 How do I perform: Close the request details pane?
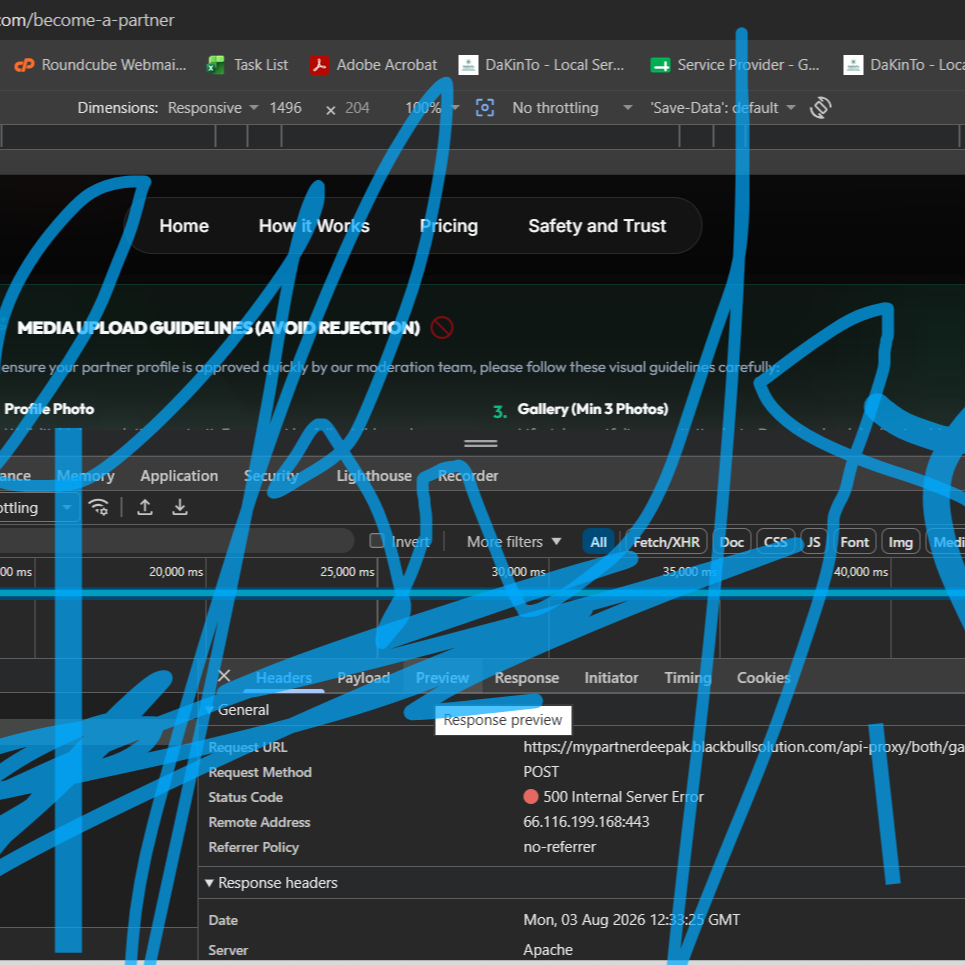[224, 676]
